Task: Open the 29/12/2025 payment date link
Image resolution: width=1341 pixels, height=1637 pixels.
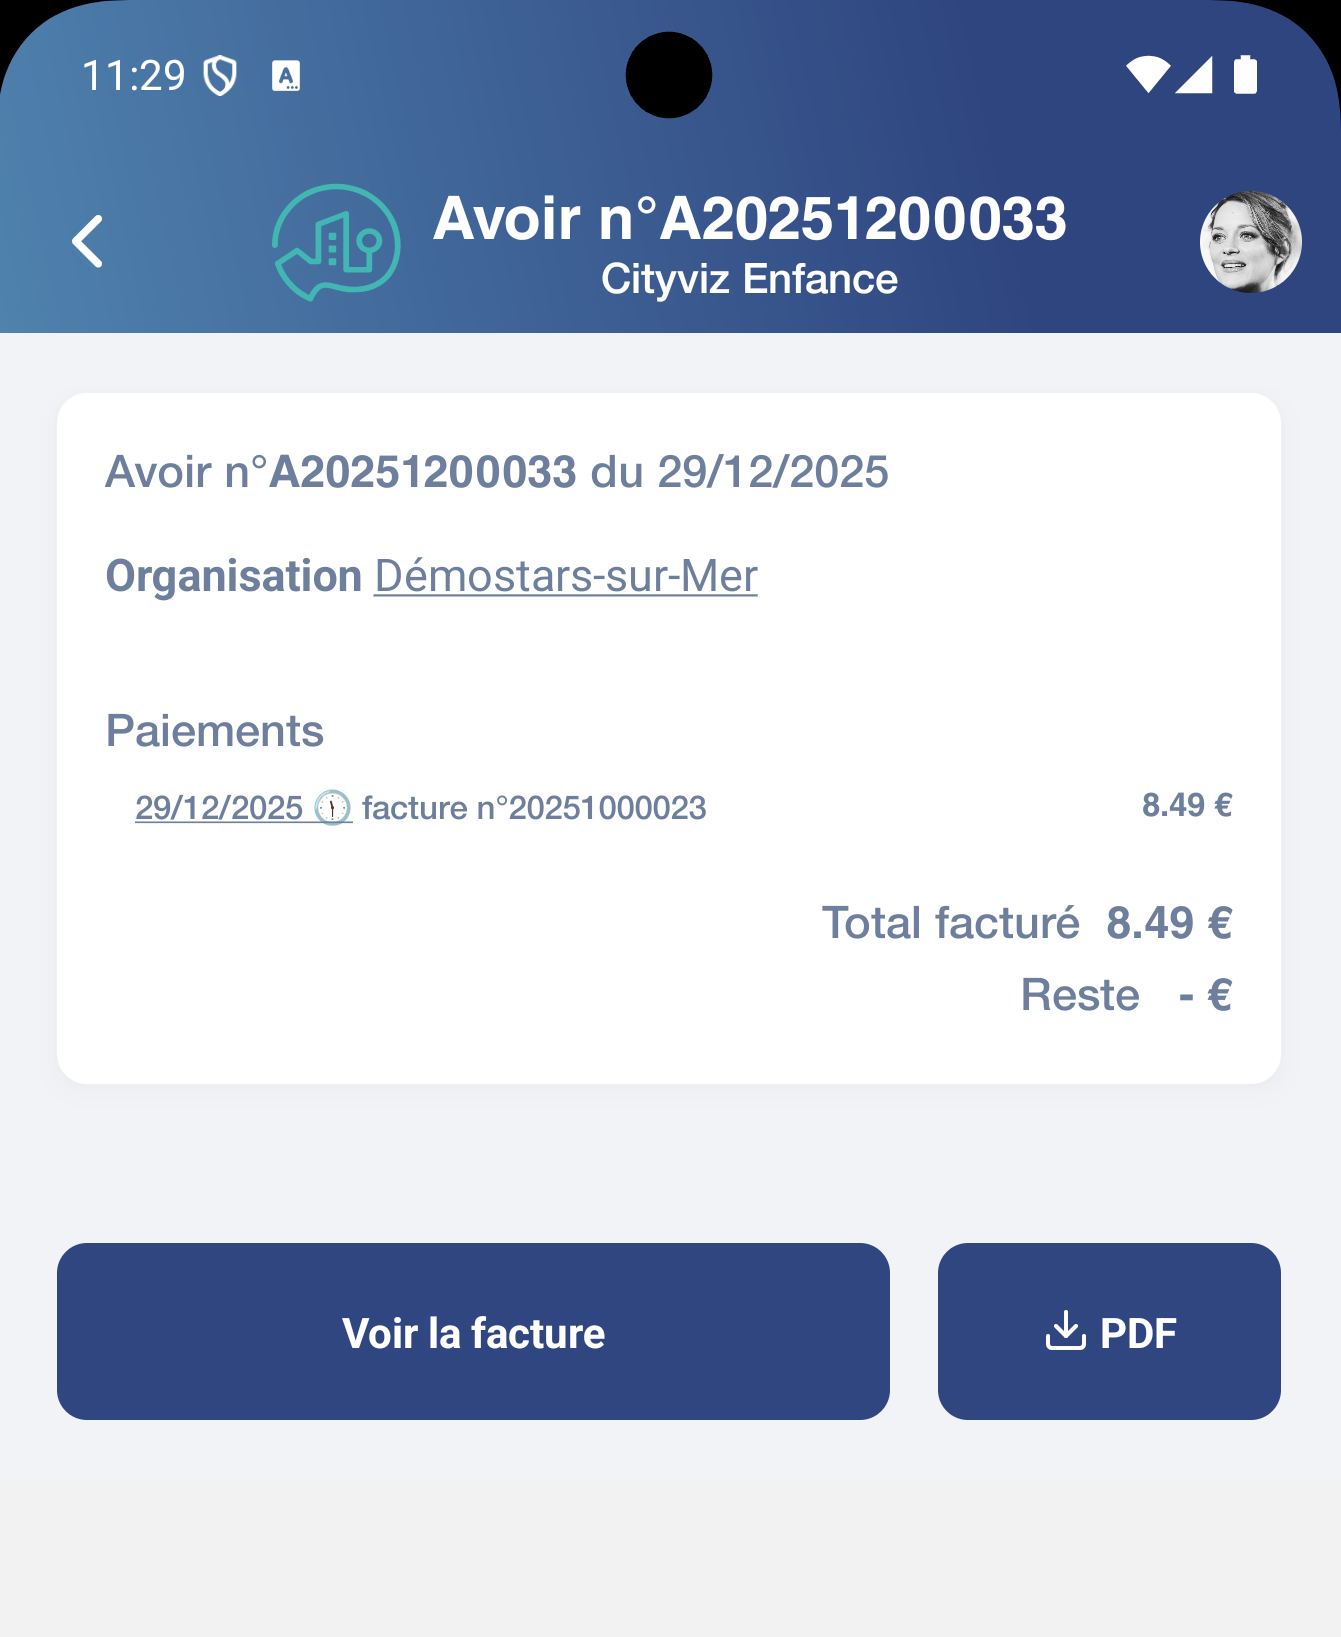Action: 219,807
